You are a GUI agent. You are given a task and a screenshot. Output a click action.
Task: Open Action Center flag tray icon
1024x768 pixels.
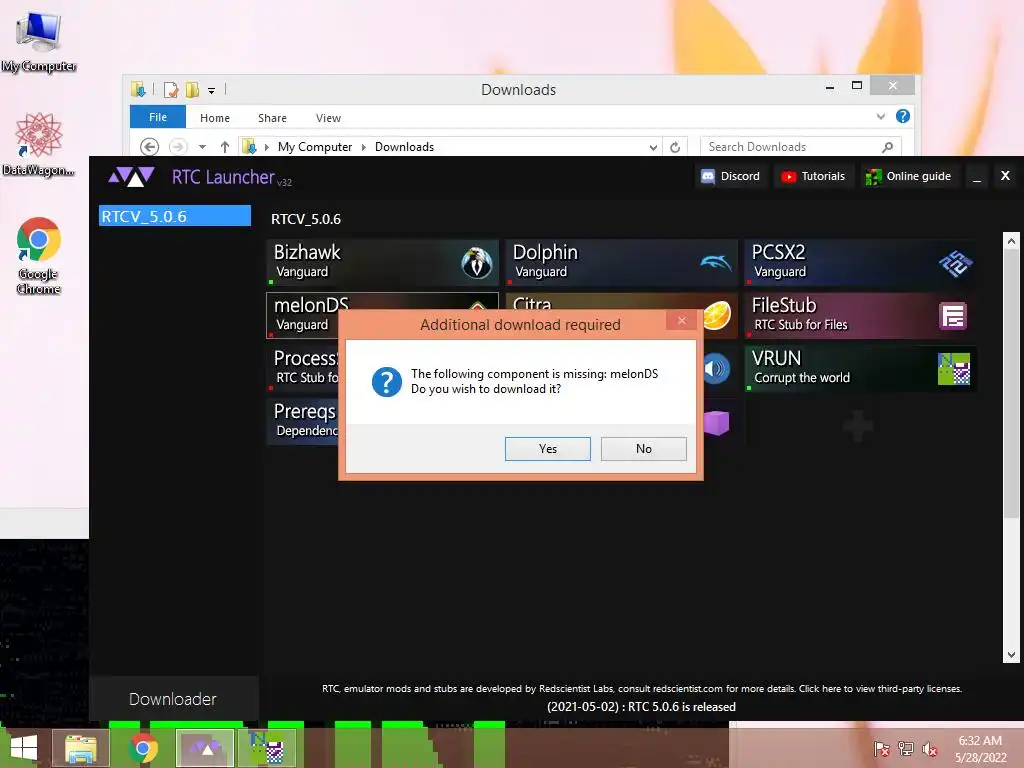[x=882, y=748]
